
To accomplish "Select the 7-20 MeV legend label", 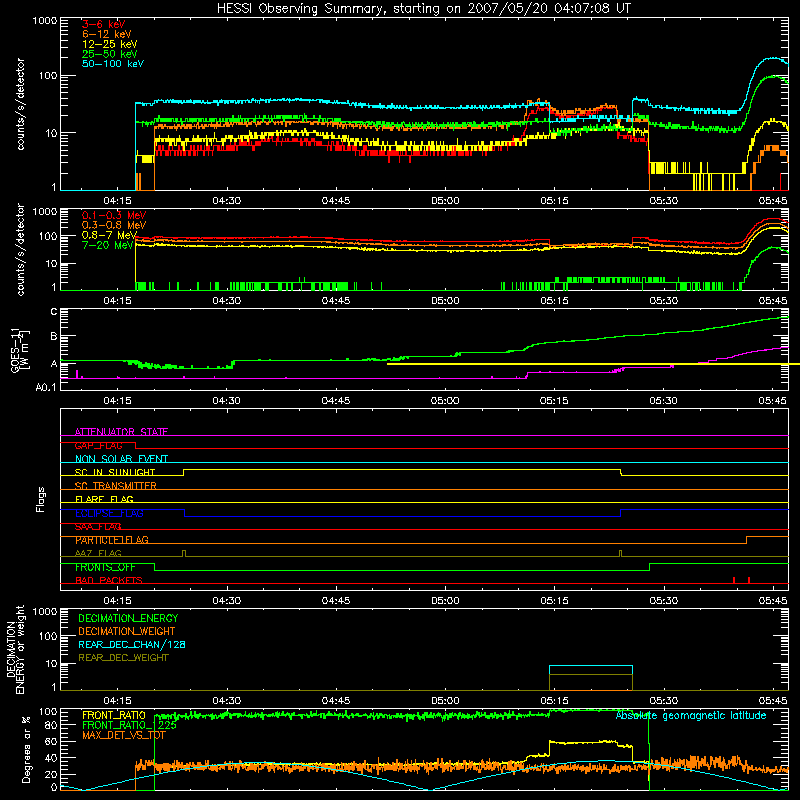I will point(107,245).
